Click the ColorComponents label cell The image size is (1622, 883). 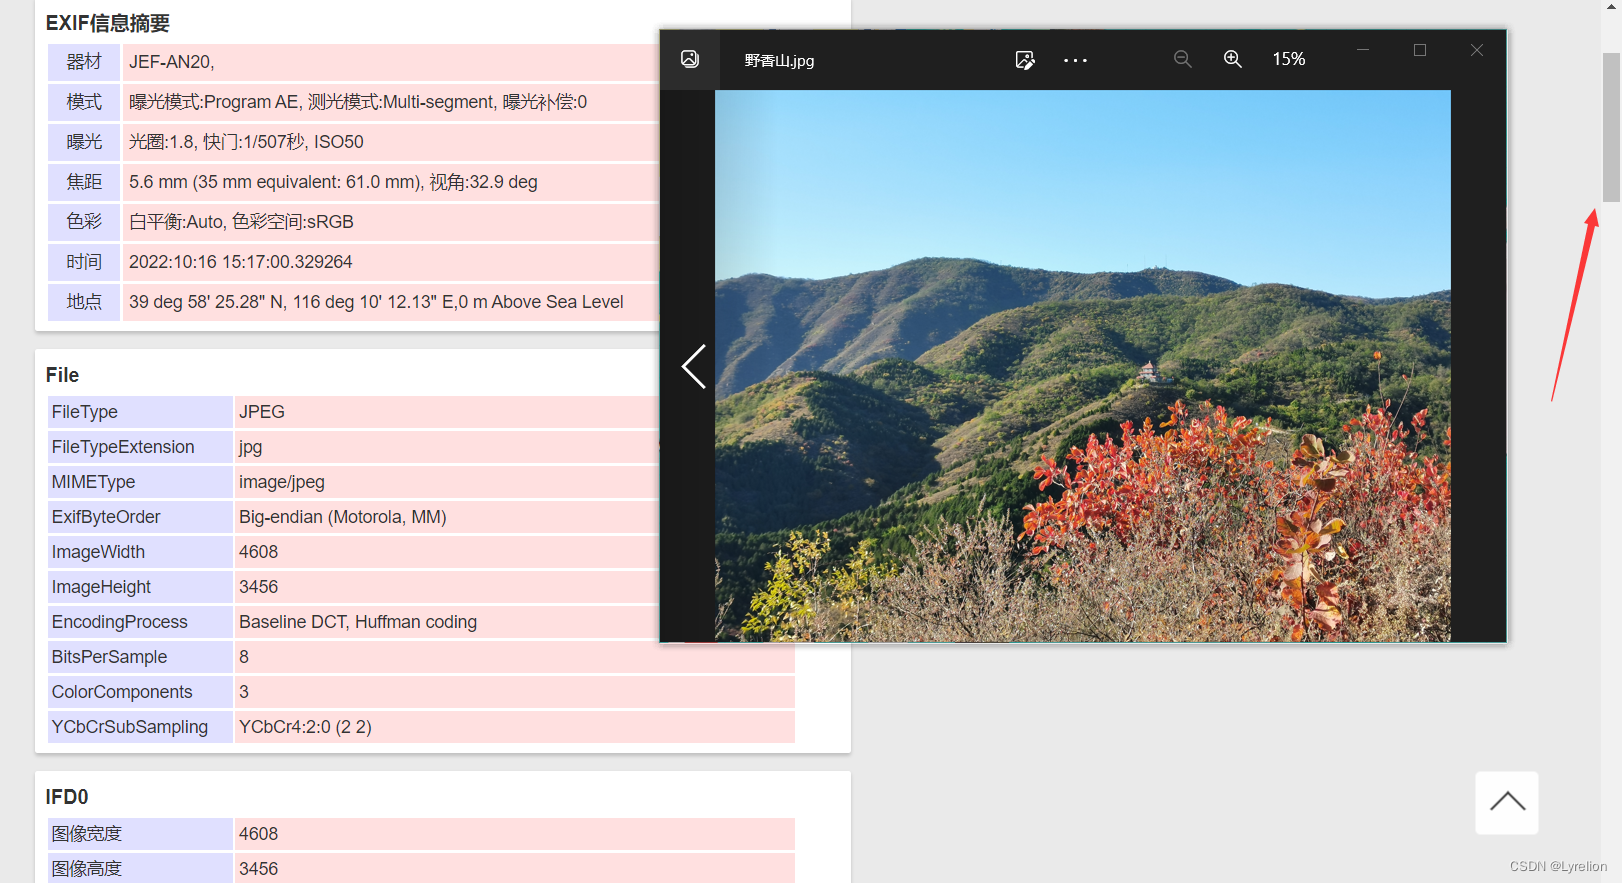coord(140,692)
